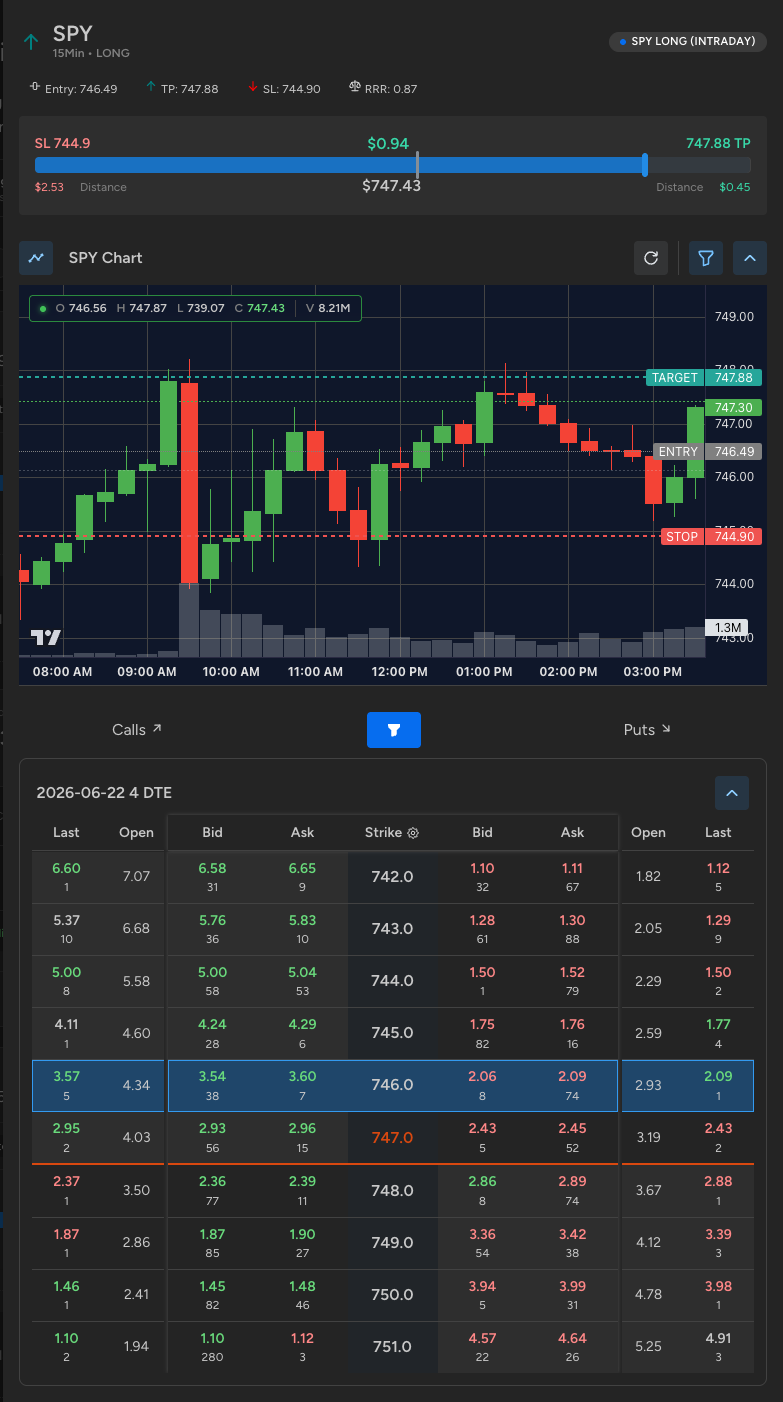
Task: Click the gray current price marker on progress bar
Action: [x=417, y=165]
